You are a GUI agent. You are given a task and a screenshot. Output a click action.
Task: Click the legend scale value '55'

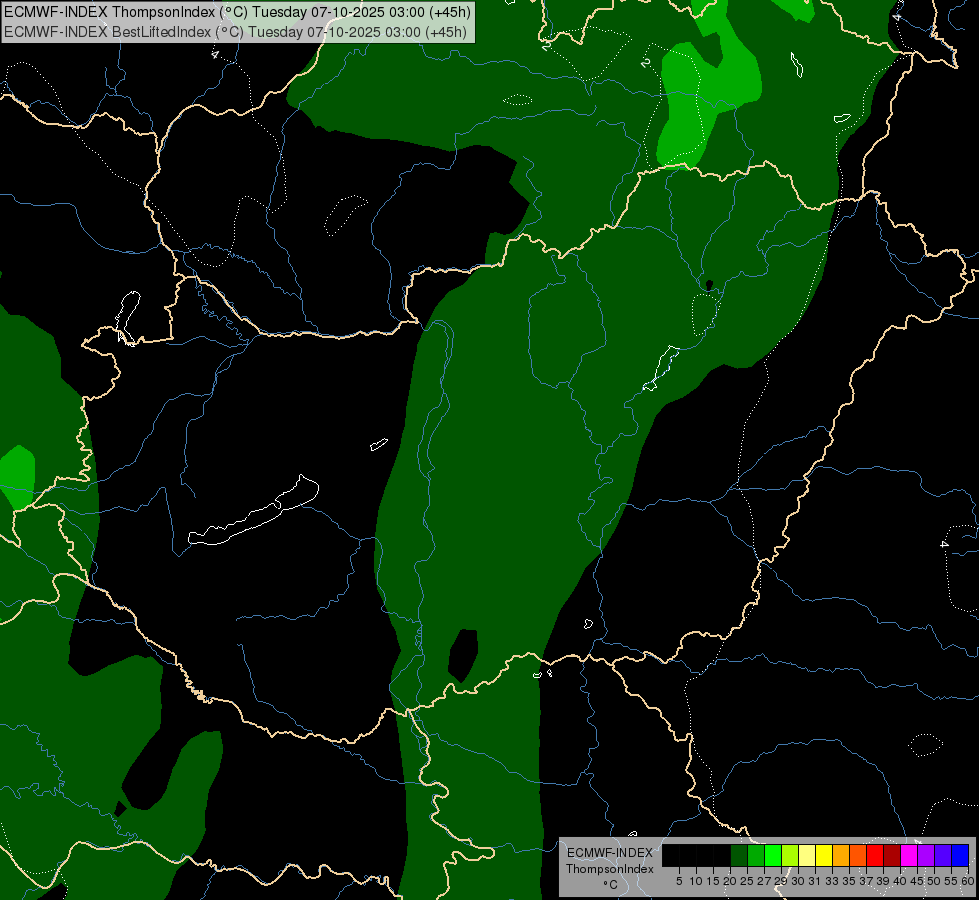(x=952, y=881)
